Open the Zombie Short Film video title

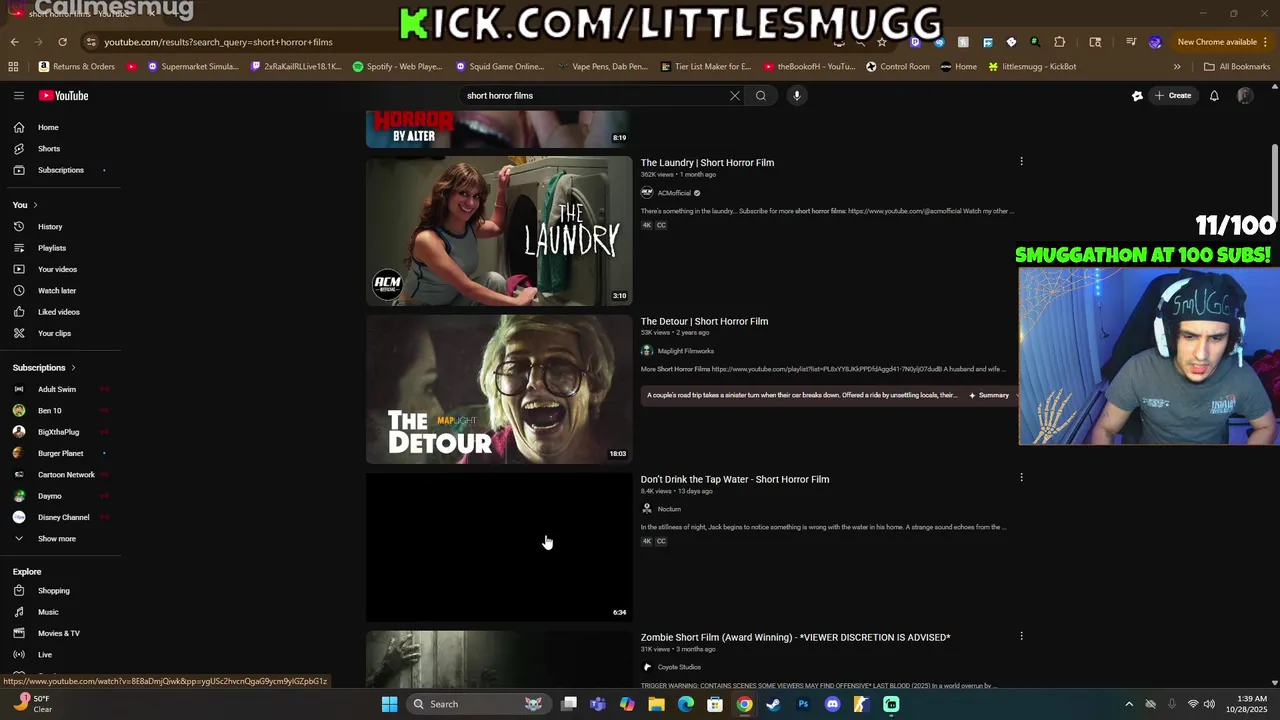pyautogui.click(x=795, y=638)
